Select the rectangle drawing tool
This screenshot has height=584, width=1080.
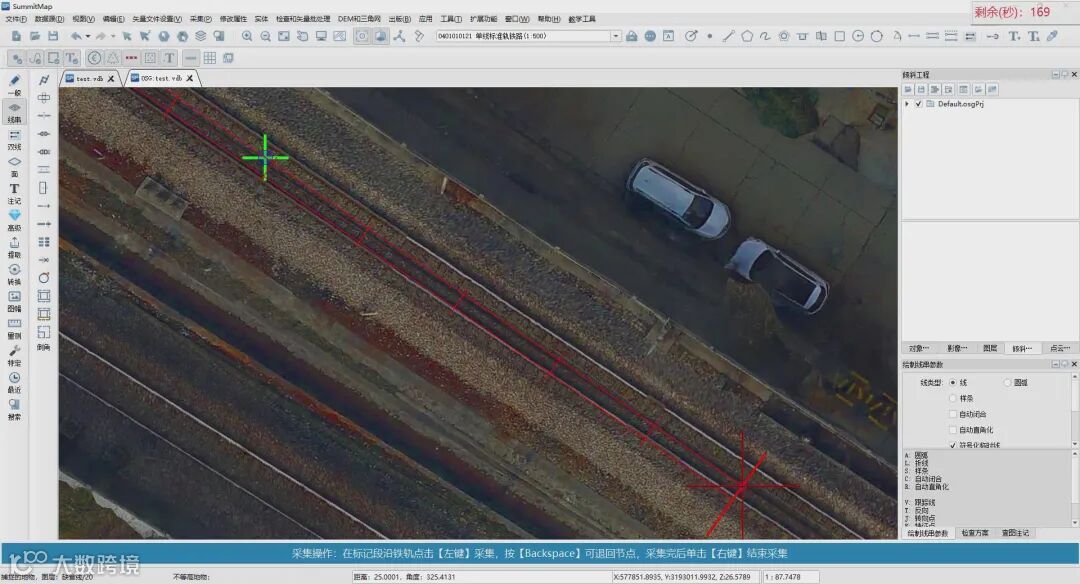coord(840,36)
